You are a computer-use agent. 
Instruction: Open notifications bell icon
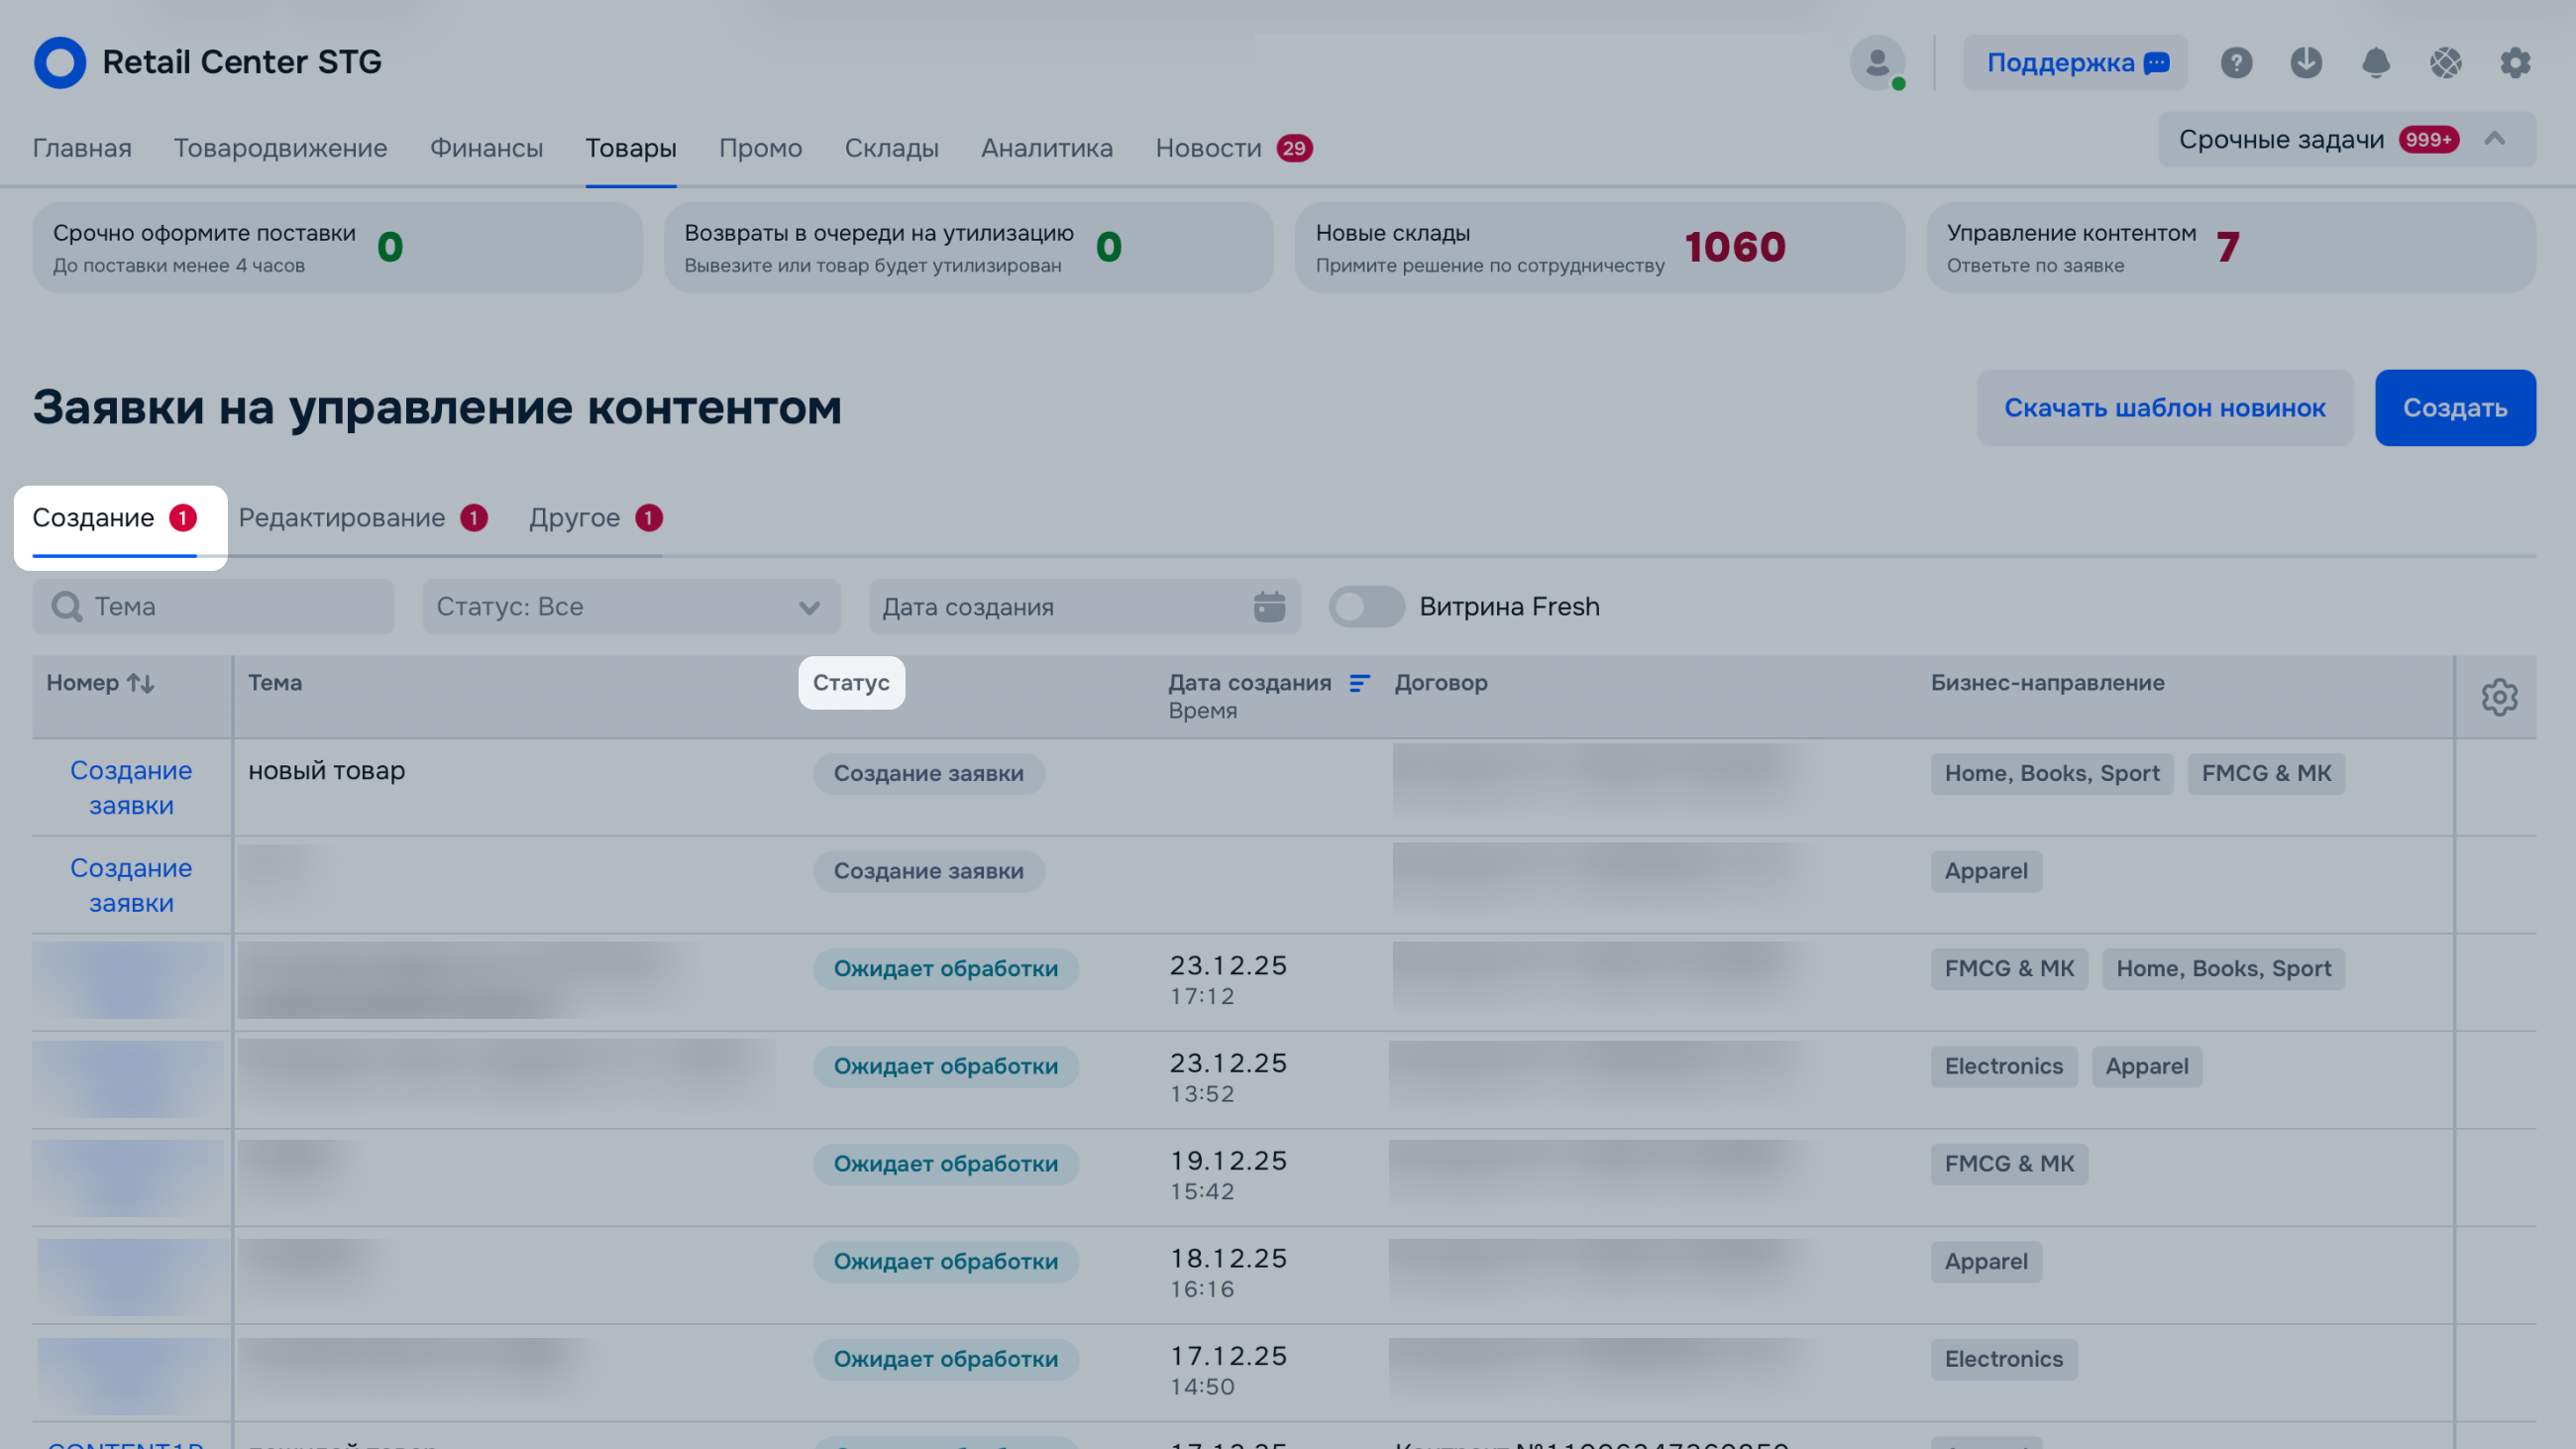coord(2376,63)
